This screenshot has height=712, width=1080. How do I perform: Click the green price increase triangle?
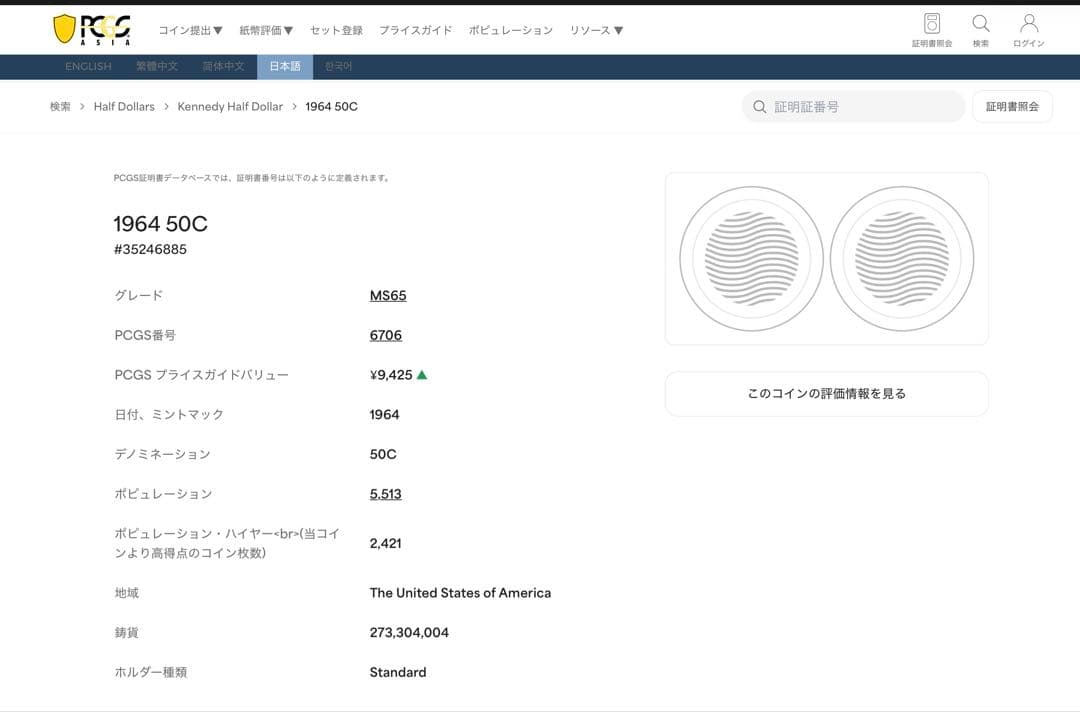click(422, 375)
